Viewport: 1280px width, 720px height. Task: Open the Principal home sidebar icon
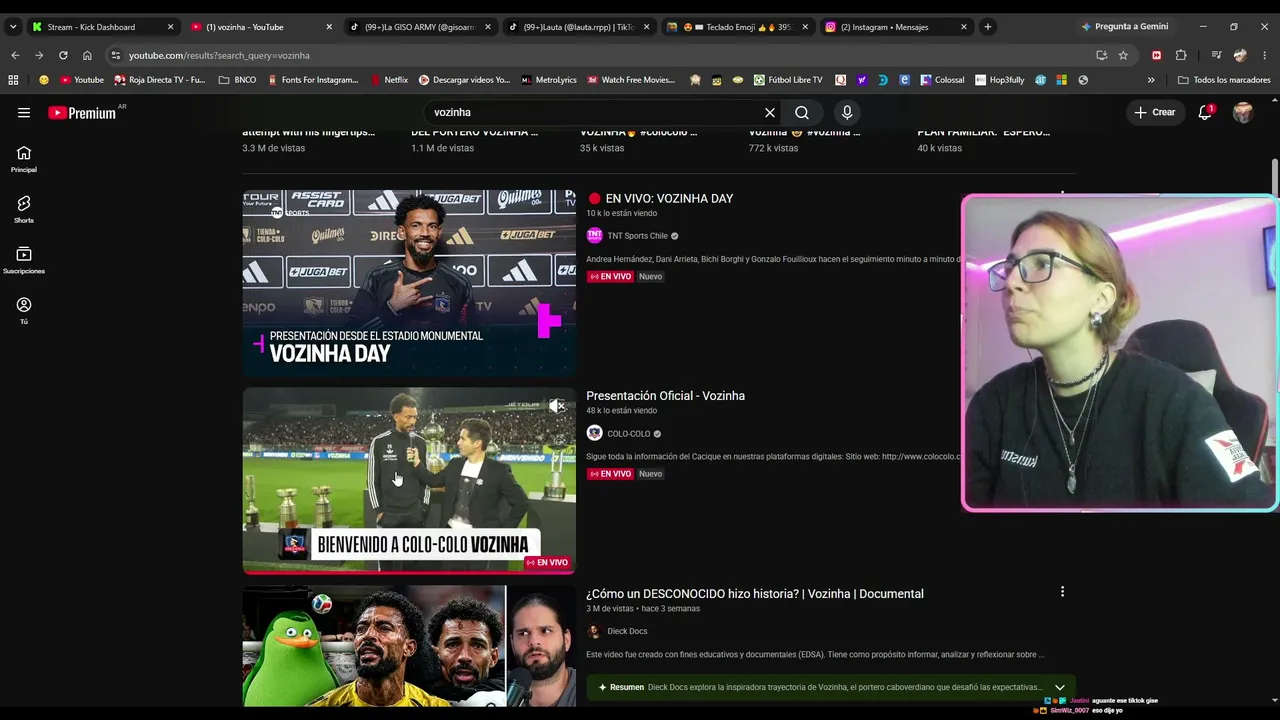24,159
